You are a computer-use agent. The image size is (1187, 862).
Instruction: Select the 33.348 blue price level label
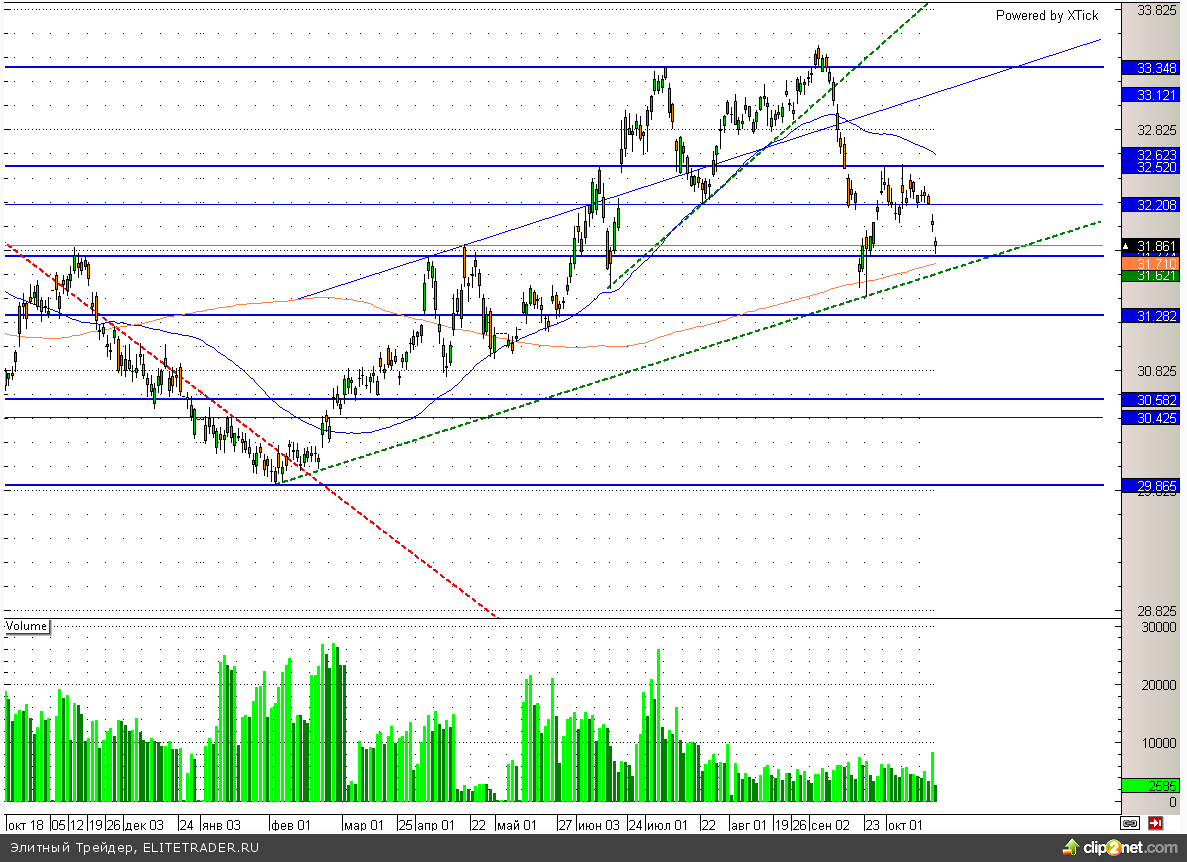click(x=1156, y=68)
